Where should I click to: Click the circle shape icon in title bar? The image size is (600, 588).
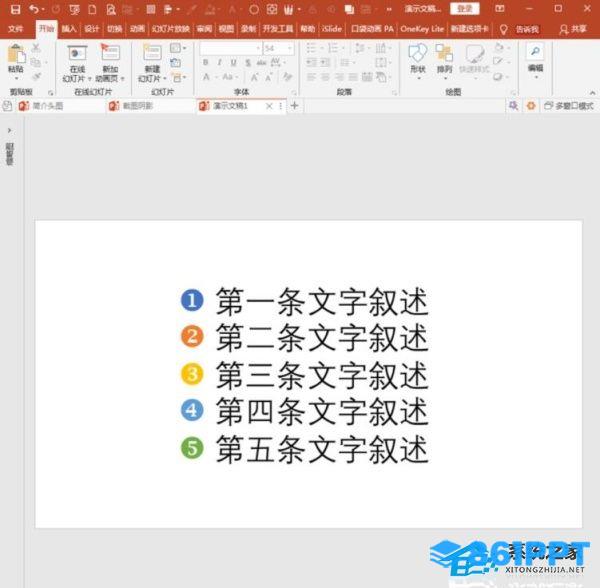(254, 10)
